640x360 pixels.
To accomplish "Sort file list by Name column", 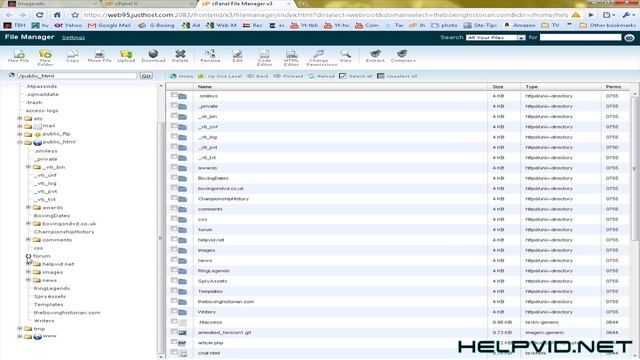I will pyautogui.click(x=204, y=87).
